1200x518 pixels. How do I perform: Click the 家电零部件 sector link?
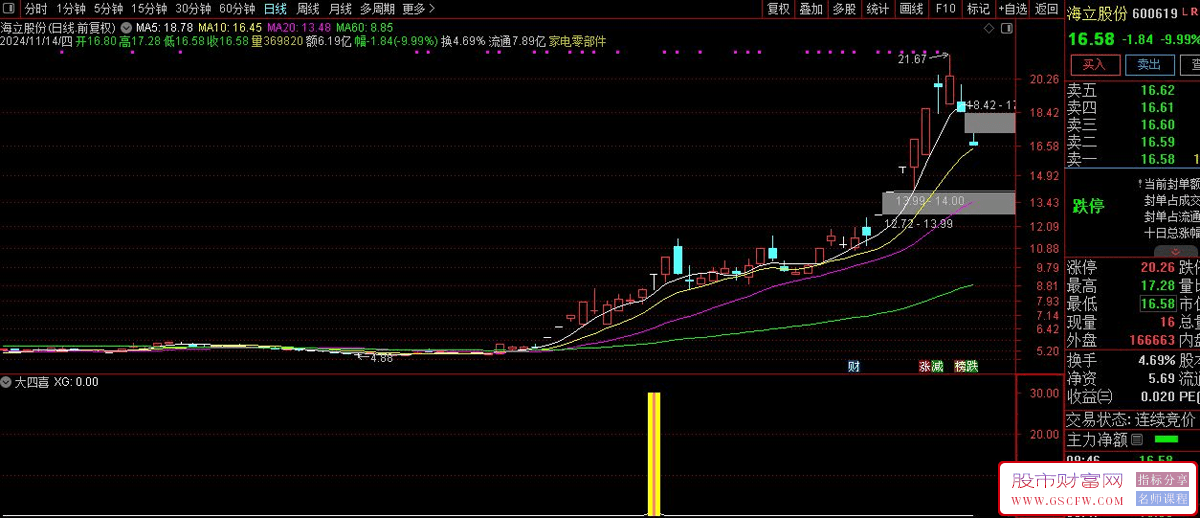(577, 42)
